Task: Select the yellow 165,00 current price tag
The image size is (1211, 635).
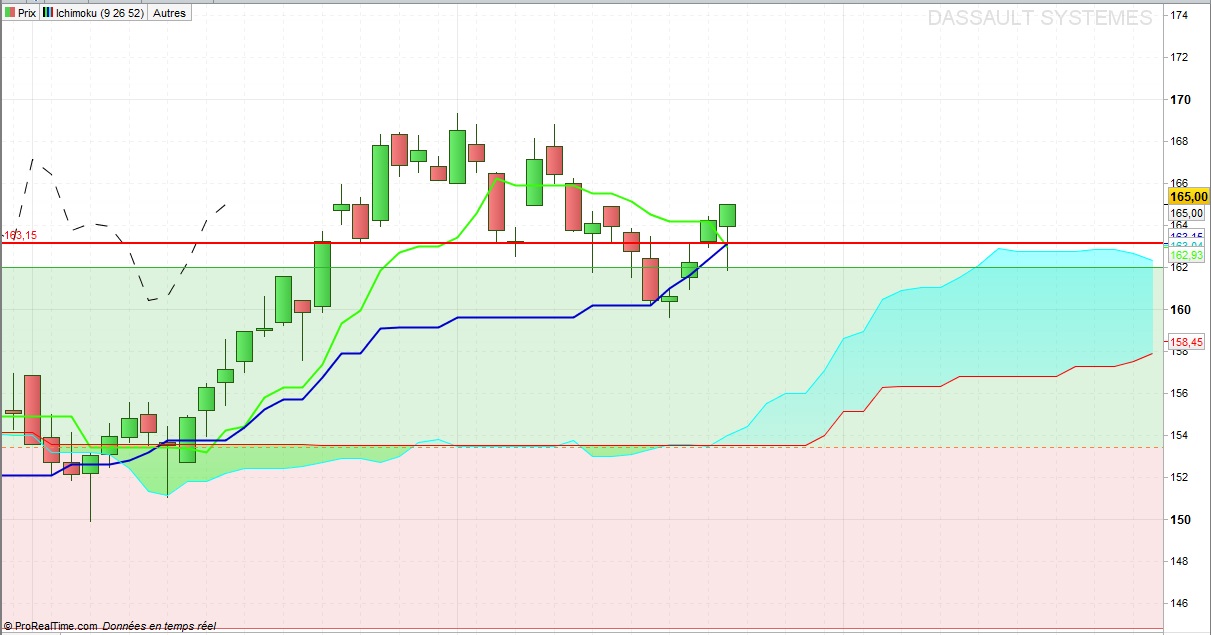Action: (1188, 197)
